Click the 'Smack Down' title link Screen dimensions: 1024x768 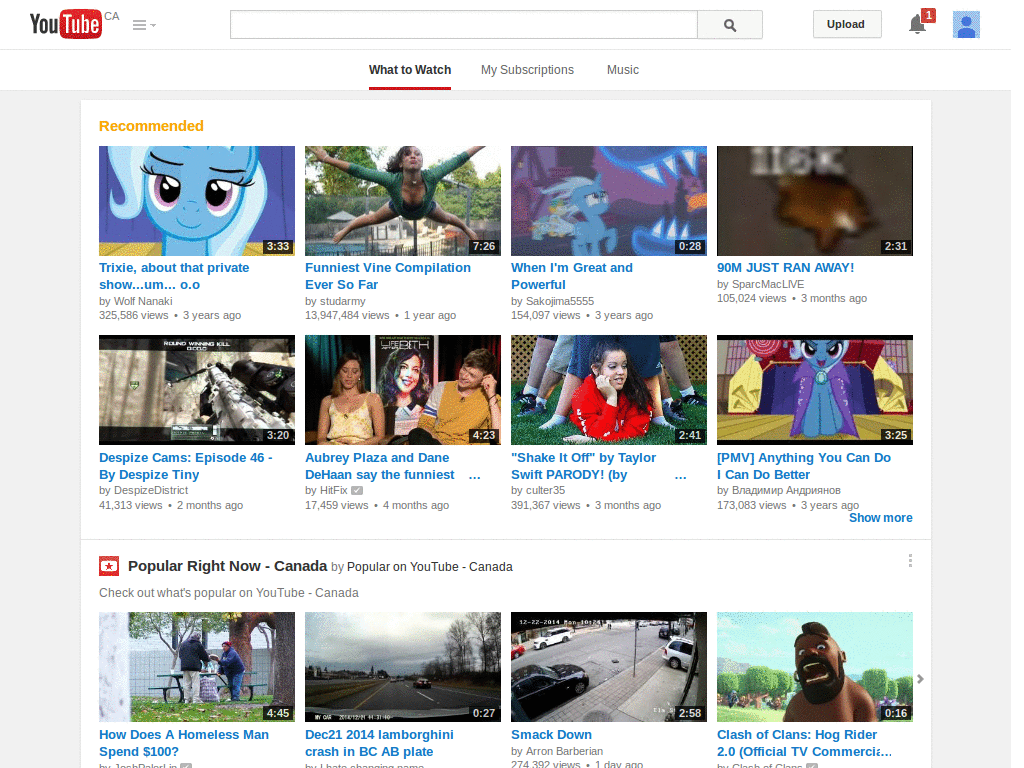click(x=551, y=735)
